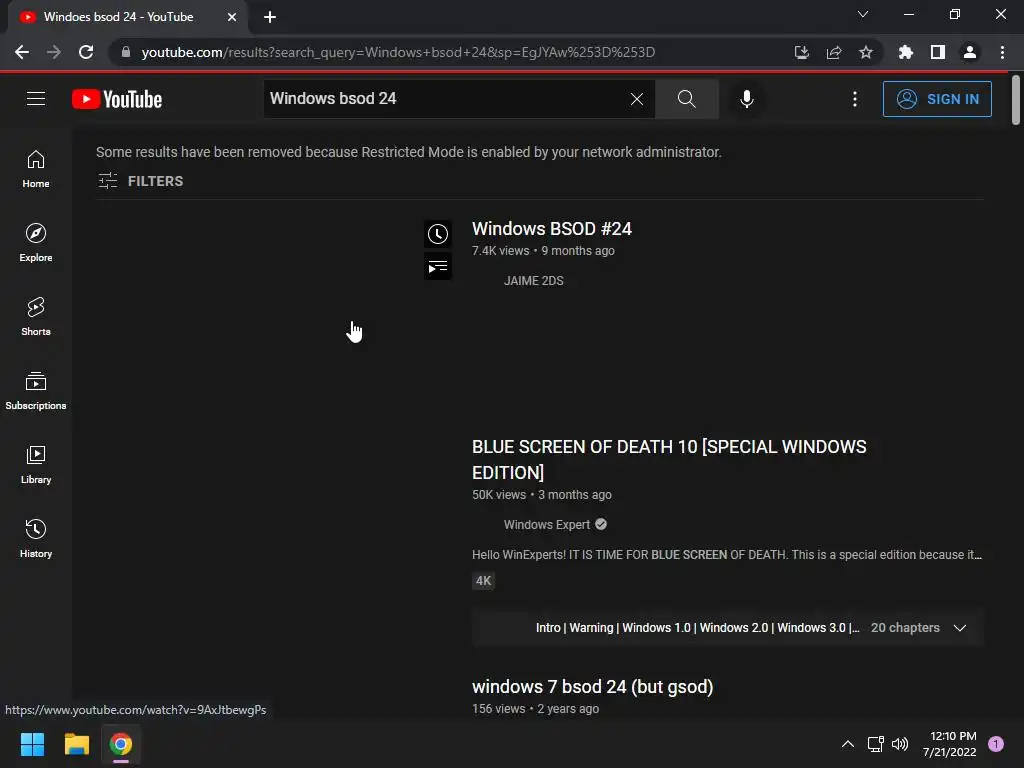Click the SIGN IN button
Image resolution: width=1024 pixels, height=768 pixels.
tap(937, 99)
